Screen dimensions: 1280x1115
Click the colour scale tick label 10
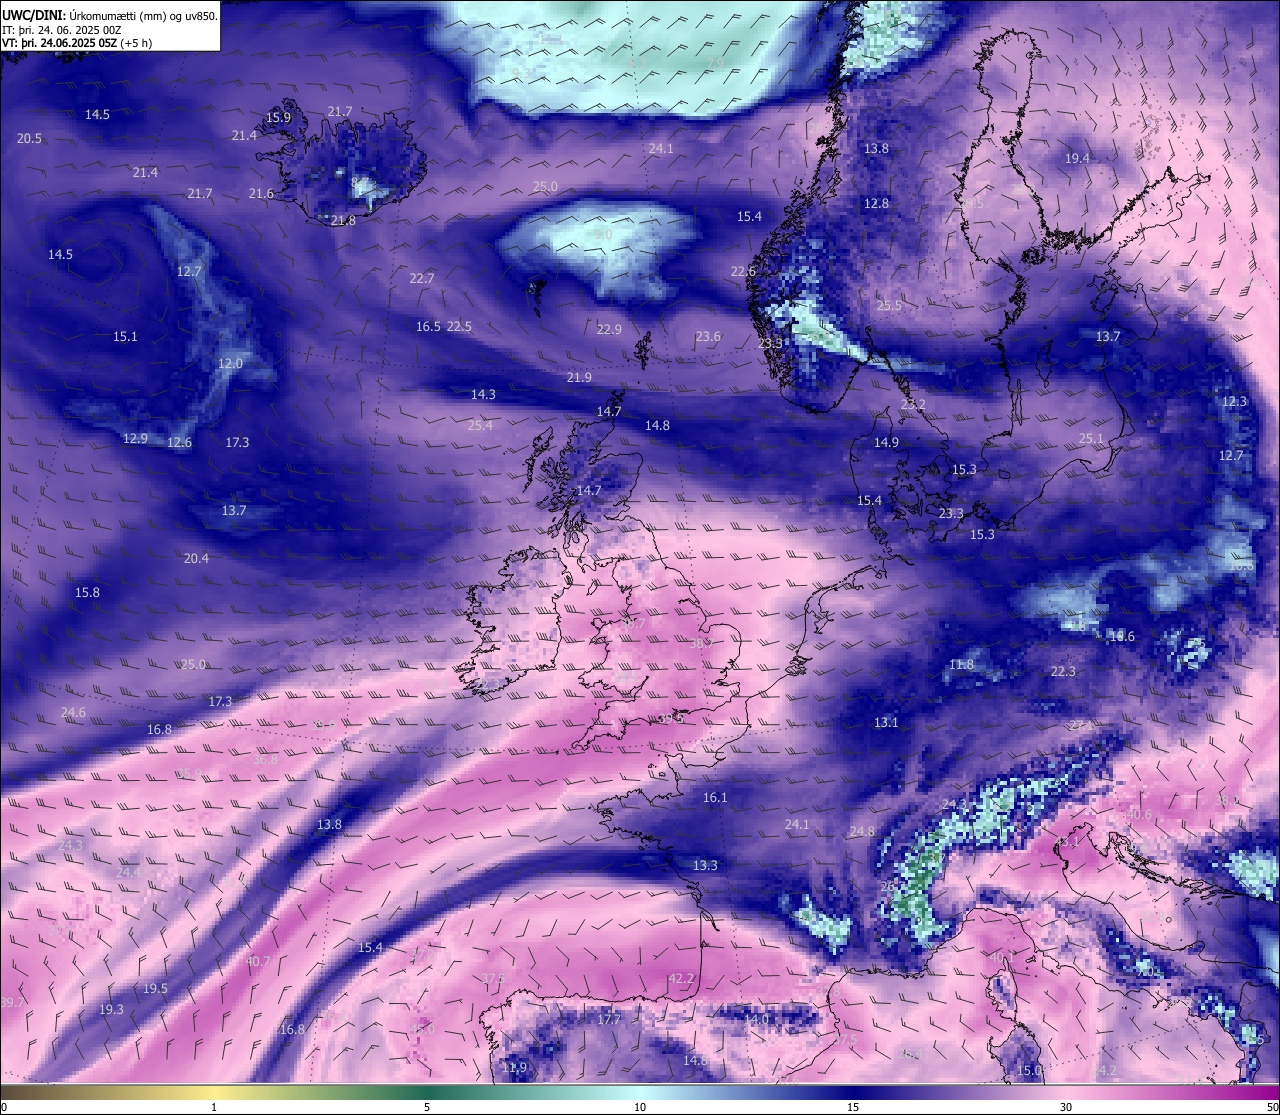point(639,1107)
